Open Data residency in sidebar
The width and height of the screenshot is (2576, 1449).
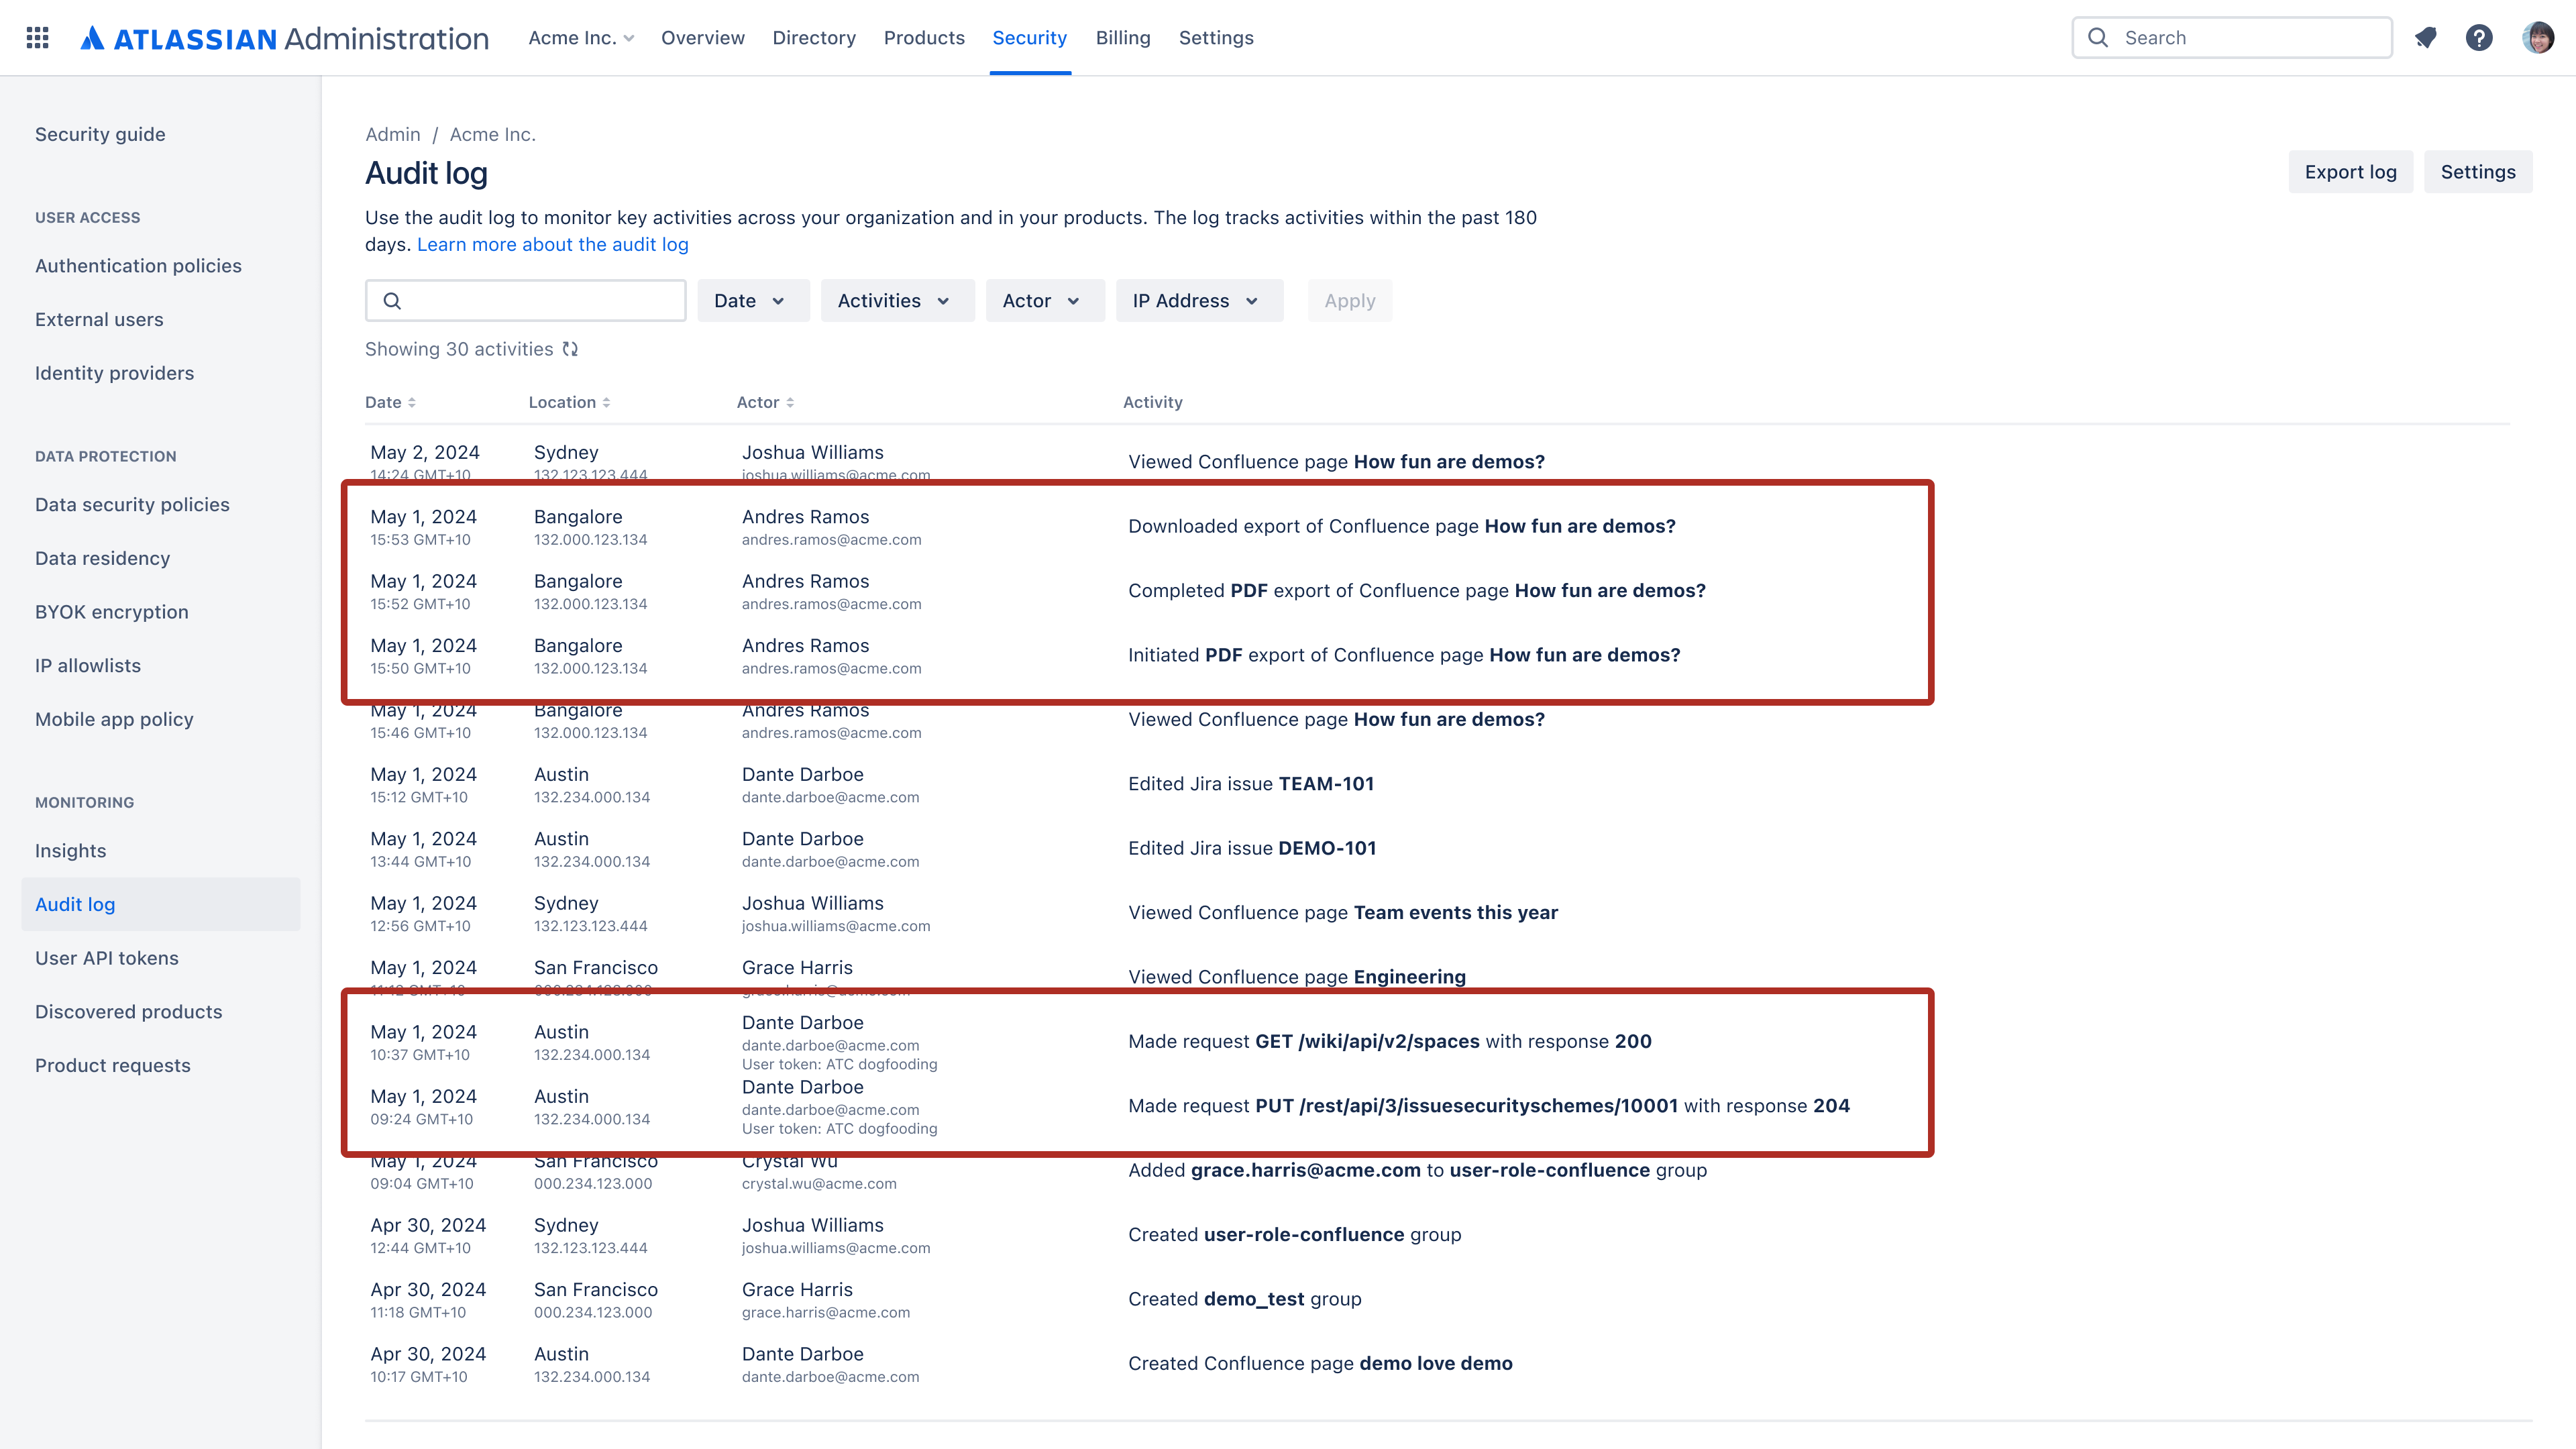[x=102, y=559]
